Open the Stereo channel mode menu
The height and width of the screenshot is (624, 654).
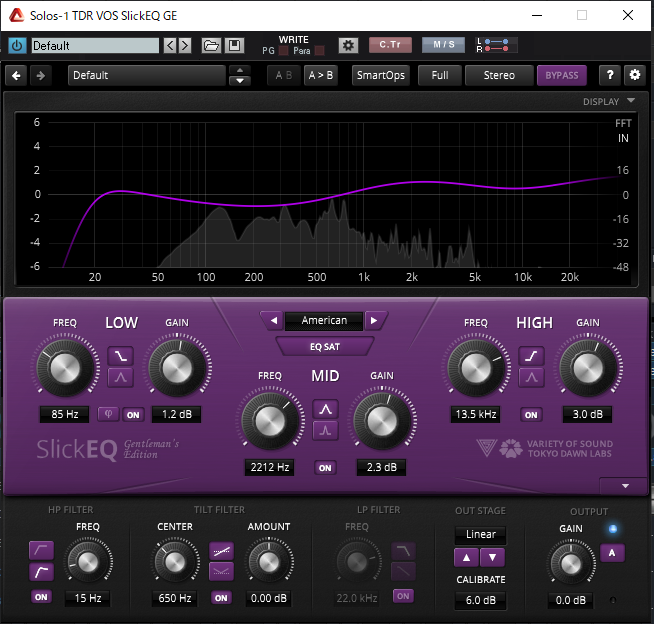pyautogui.click(x=499, y=75)
